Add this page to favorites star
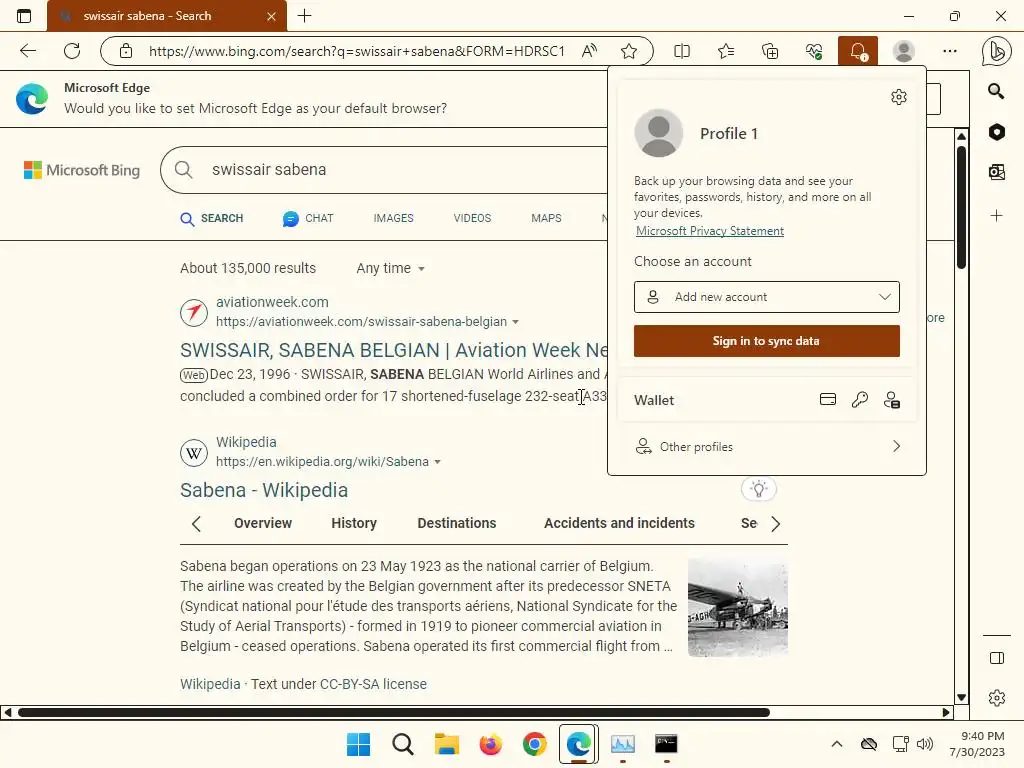The image size is (1024, 768). [x=629, y=51]
